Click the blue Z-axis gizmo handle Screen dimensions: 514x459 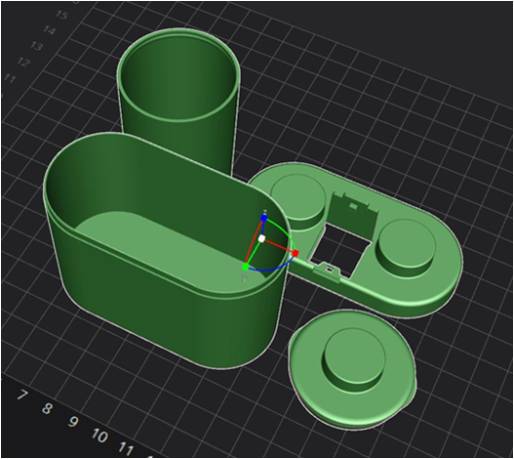(264, 218)
